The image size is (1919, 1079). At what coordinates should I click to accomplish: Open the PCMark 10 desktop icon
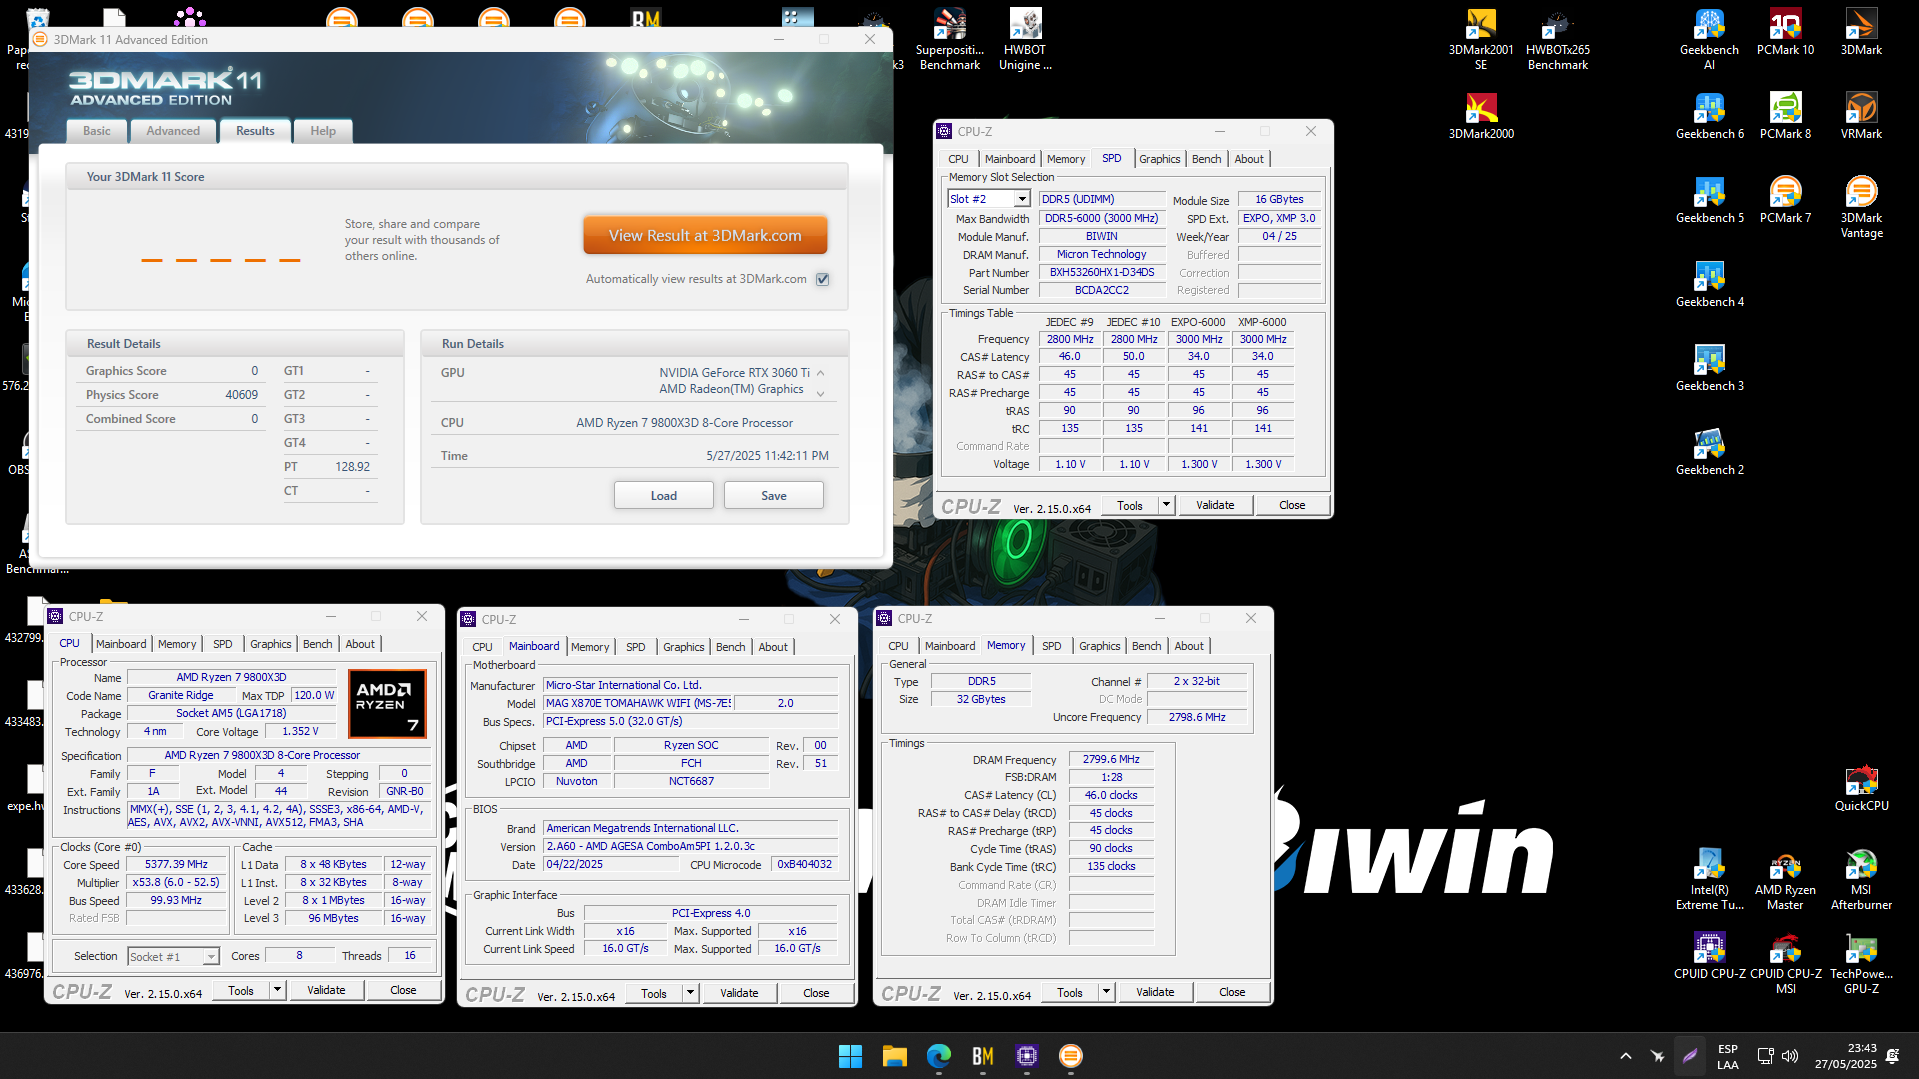click(x=1785, y=32)
